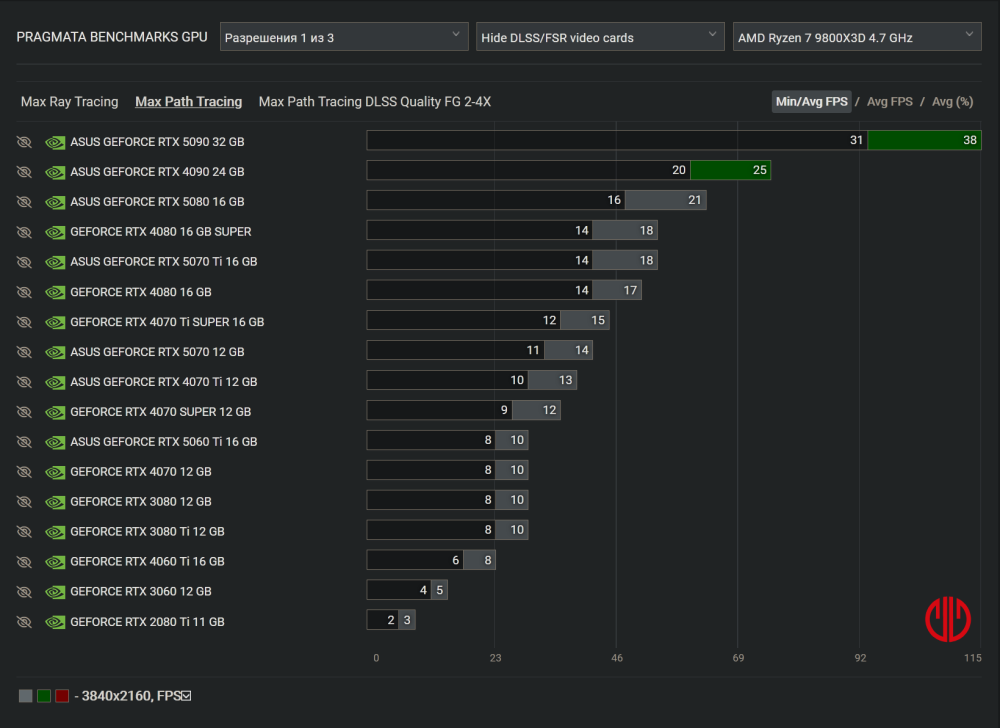This screenshot has width=1000, height=728.
Task: Click NVIDIA logo beside RTX 2080 Ti 11 GB
Action: [x=55, y=622]
